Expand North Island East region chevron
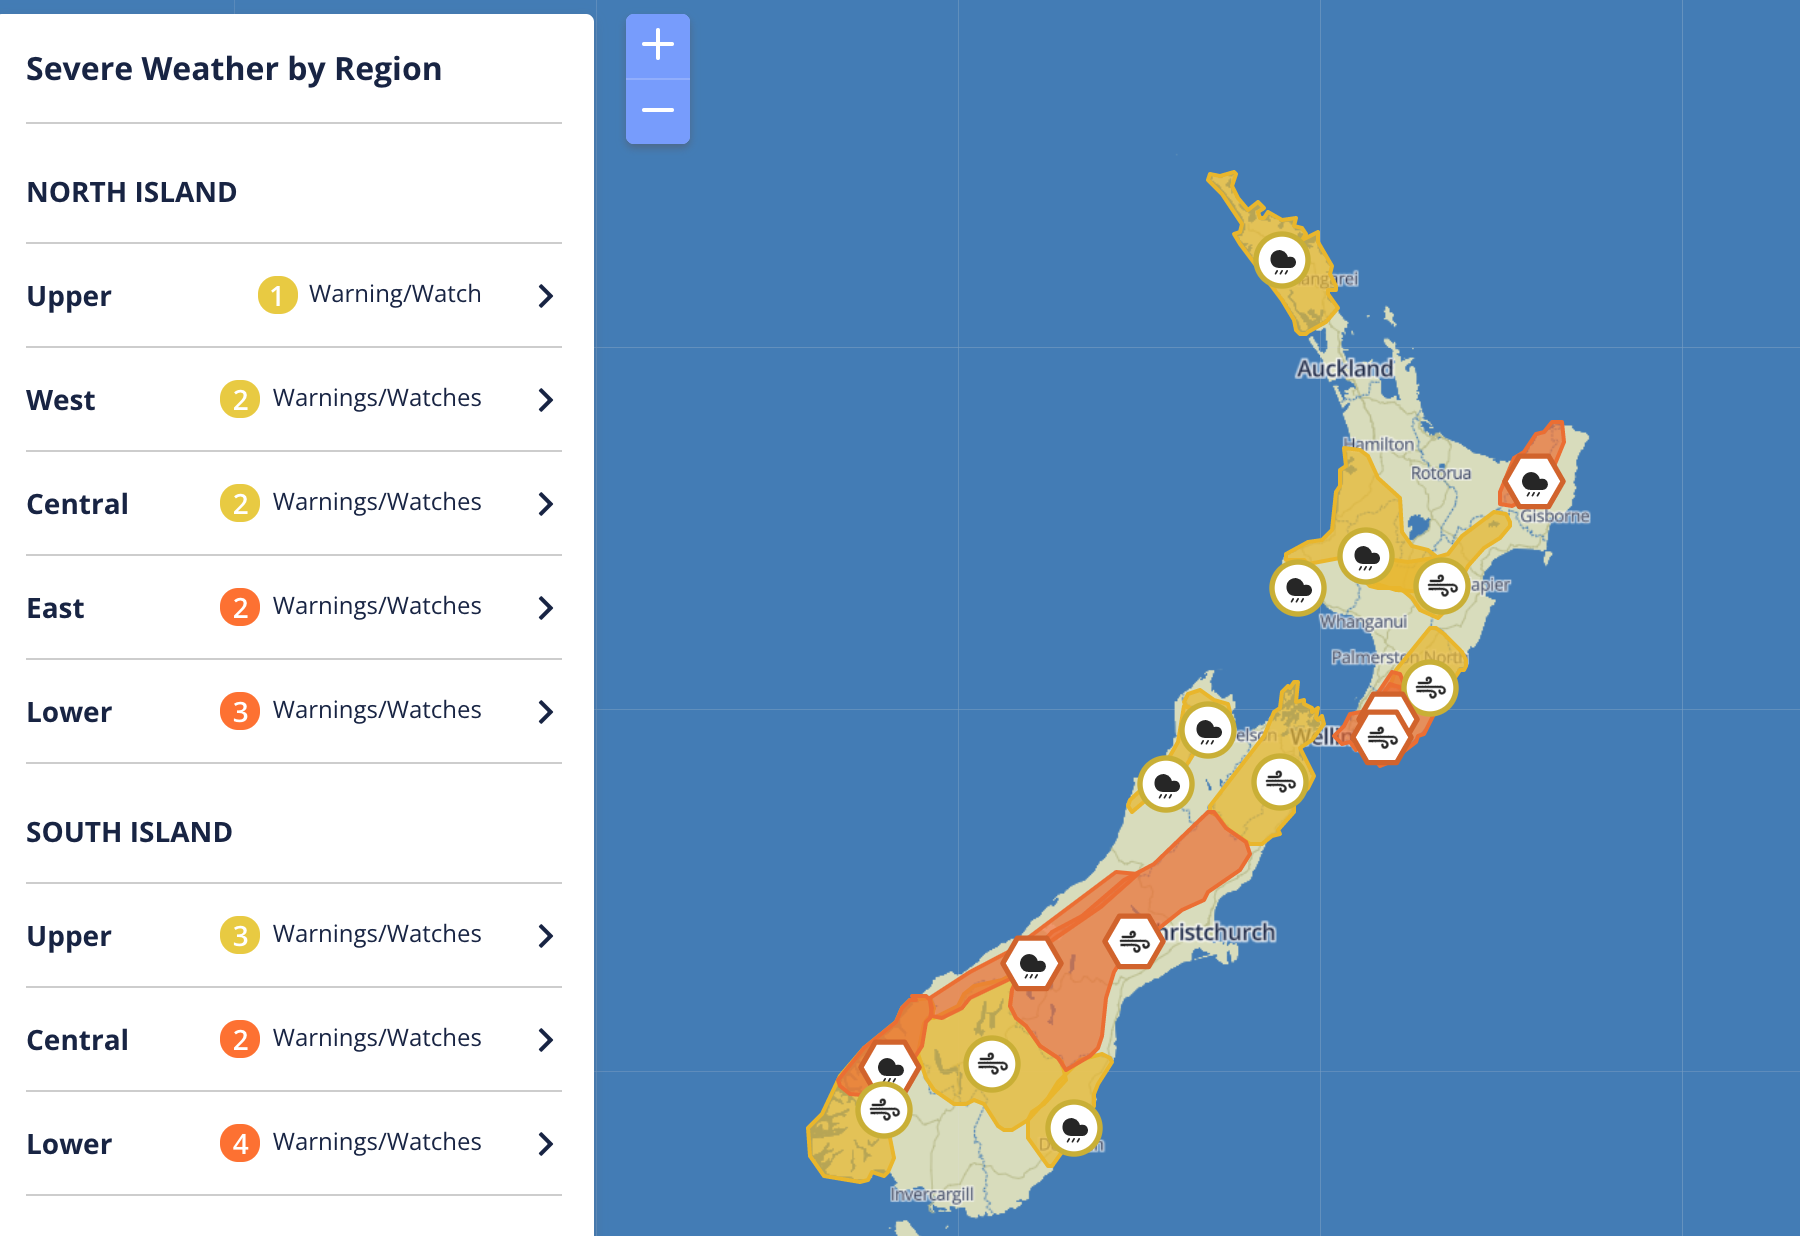The image size is (1800, 1236). click(x=545, y=608)
